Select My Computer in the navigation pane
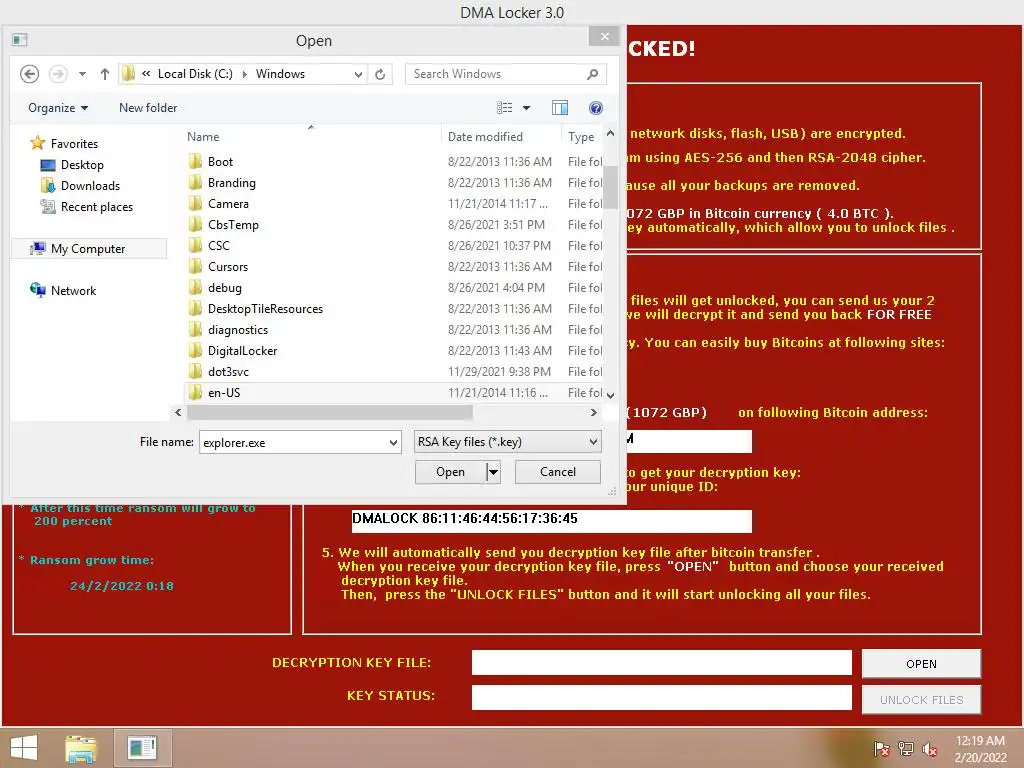This screenshot has height=768, width=1024. (89, 248)
